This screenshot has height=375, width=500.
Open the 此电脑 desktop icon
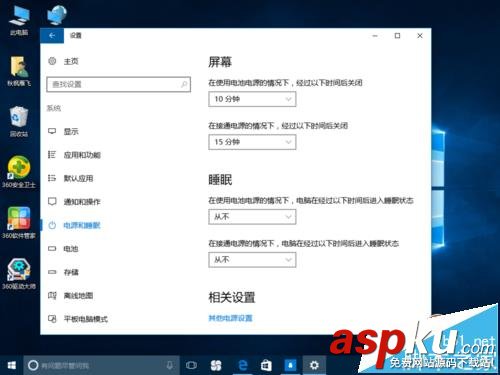19,20
